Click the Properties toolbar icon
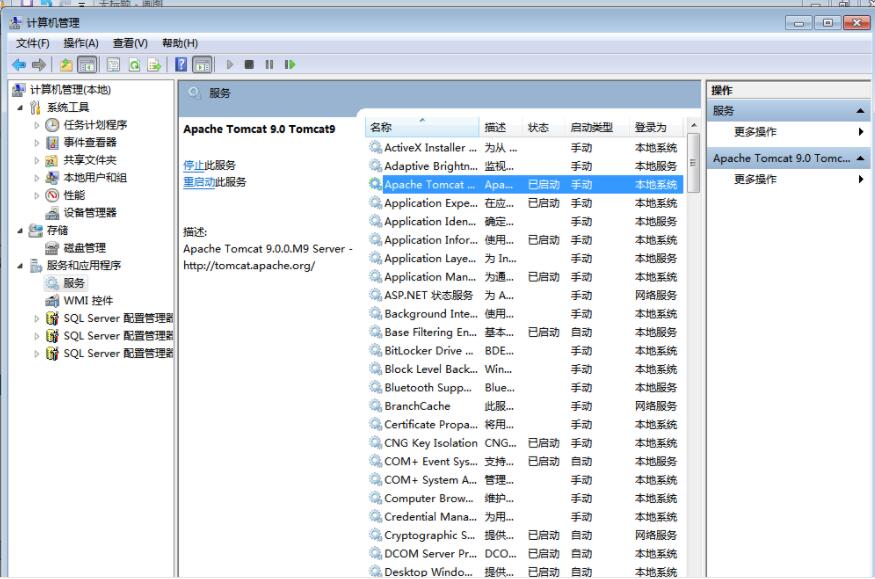 click(x=113, y=65)
